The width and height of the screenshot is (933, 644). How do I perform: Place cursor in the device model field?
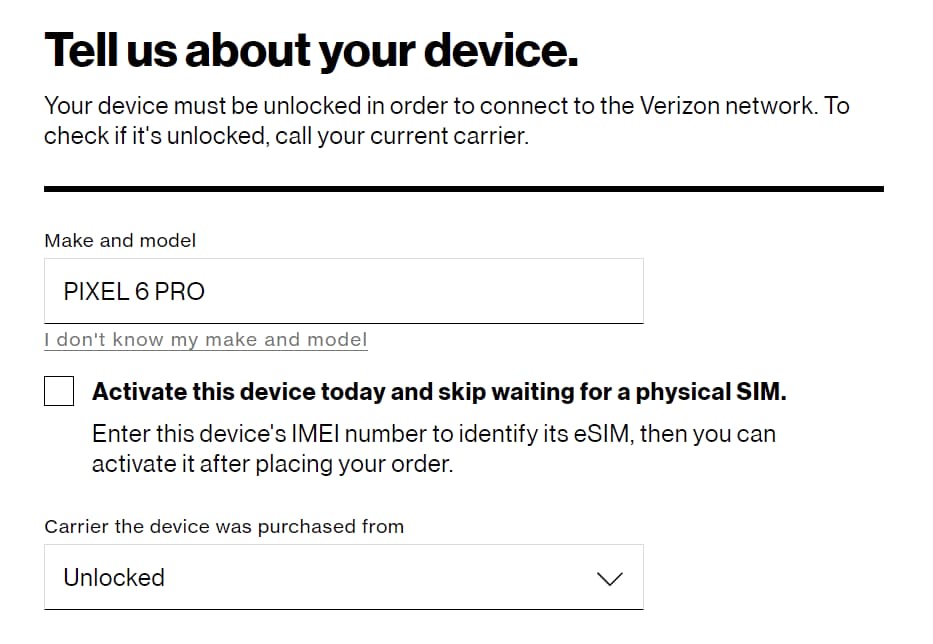[x=344, y=291]
